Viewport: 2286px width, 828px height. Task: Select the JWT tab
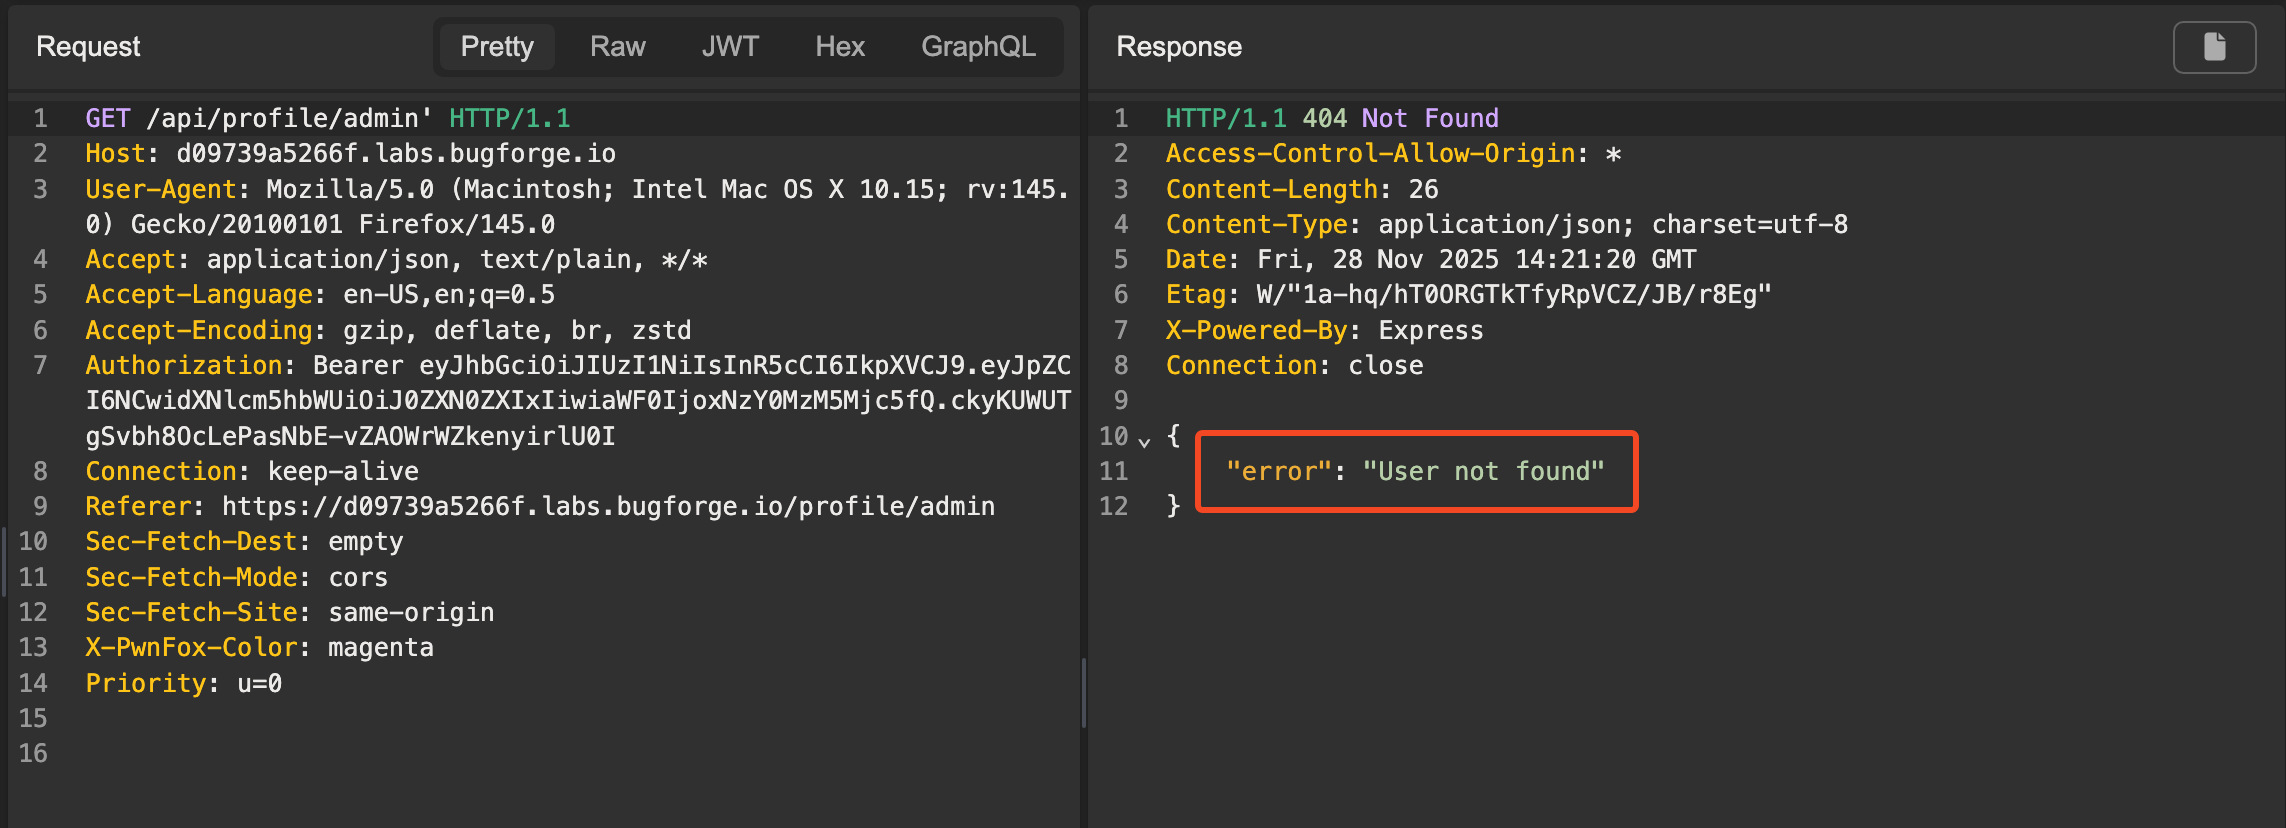pyautogui.click(x=729, y=47)
